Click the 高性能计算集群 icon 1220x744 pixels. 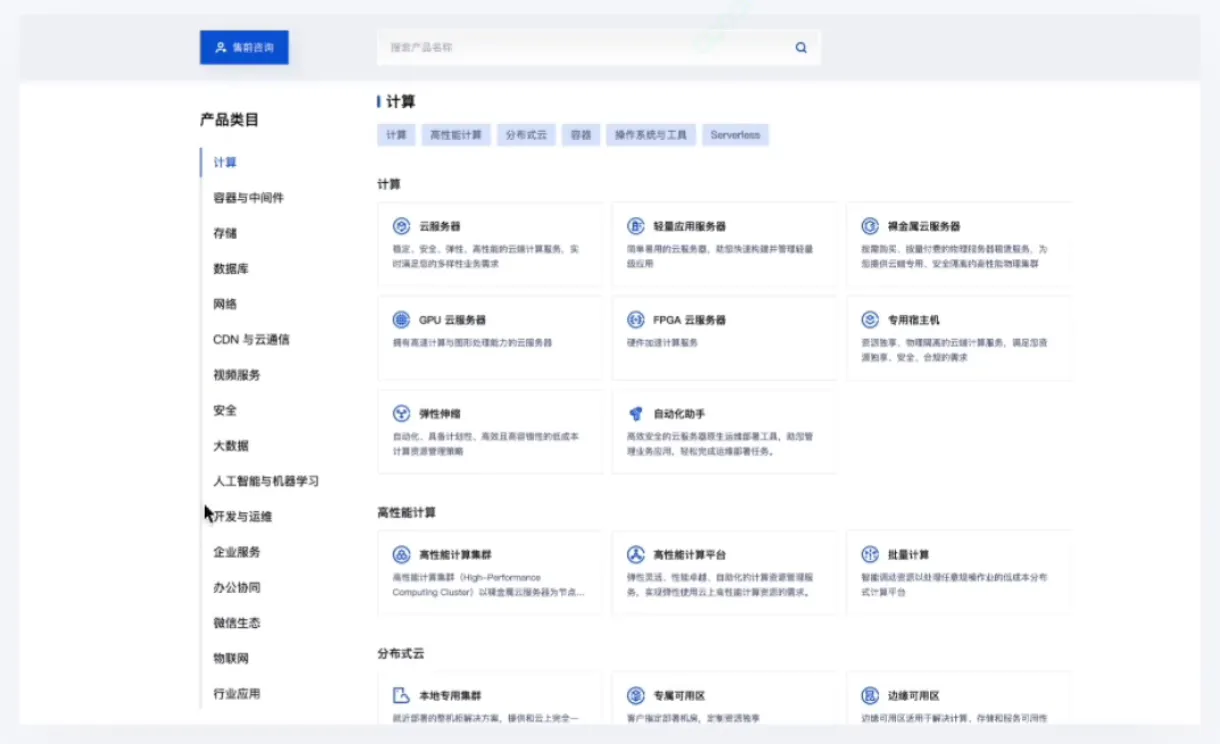(x=401, y=554)
